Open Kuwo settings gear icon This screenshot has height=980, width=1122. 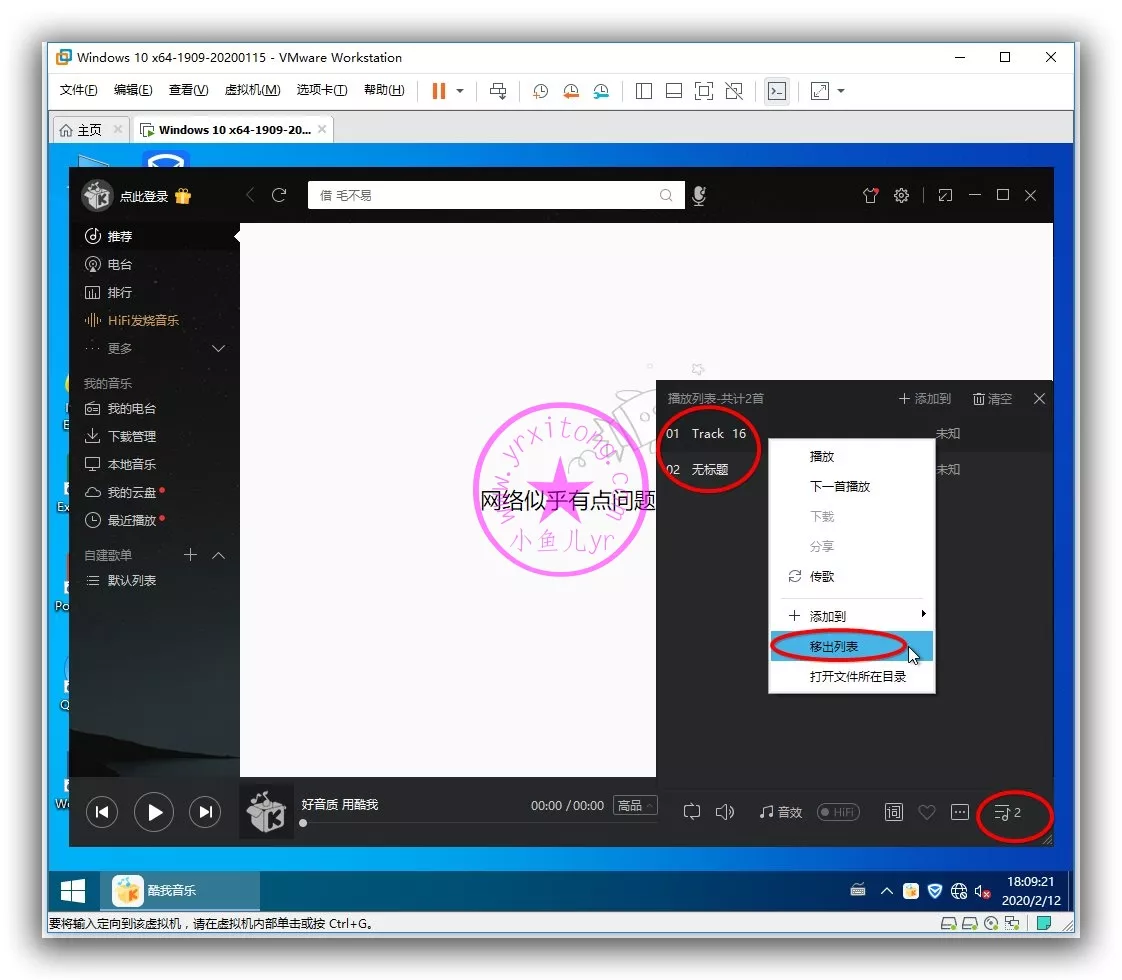901,196
